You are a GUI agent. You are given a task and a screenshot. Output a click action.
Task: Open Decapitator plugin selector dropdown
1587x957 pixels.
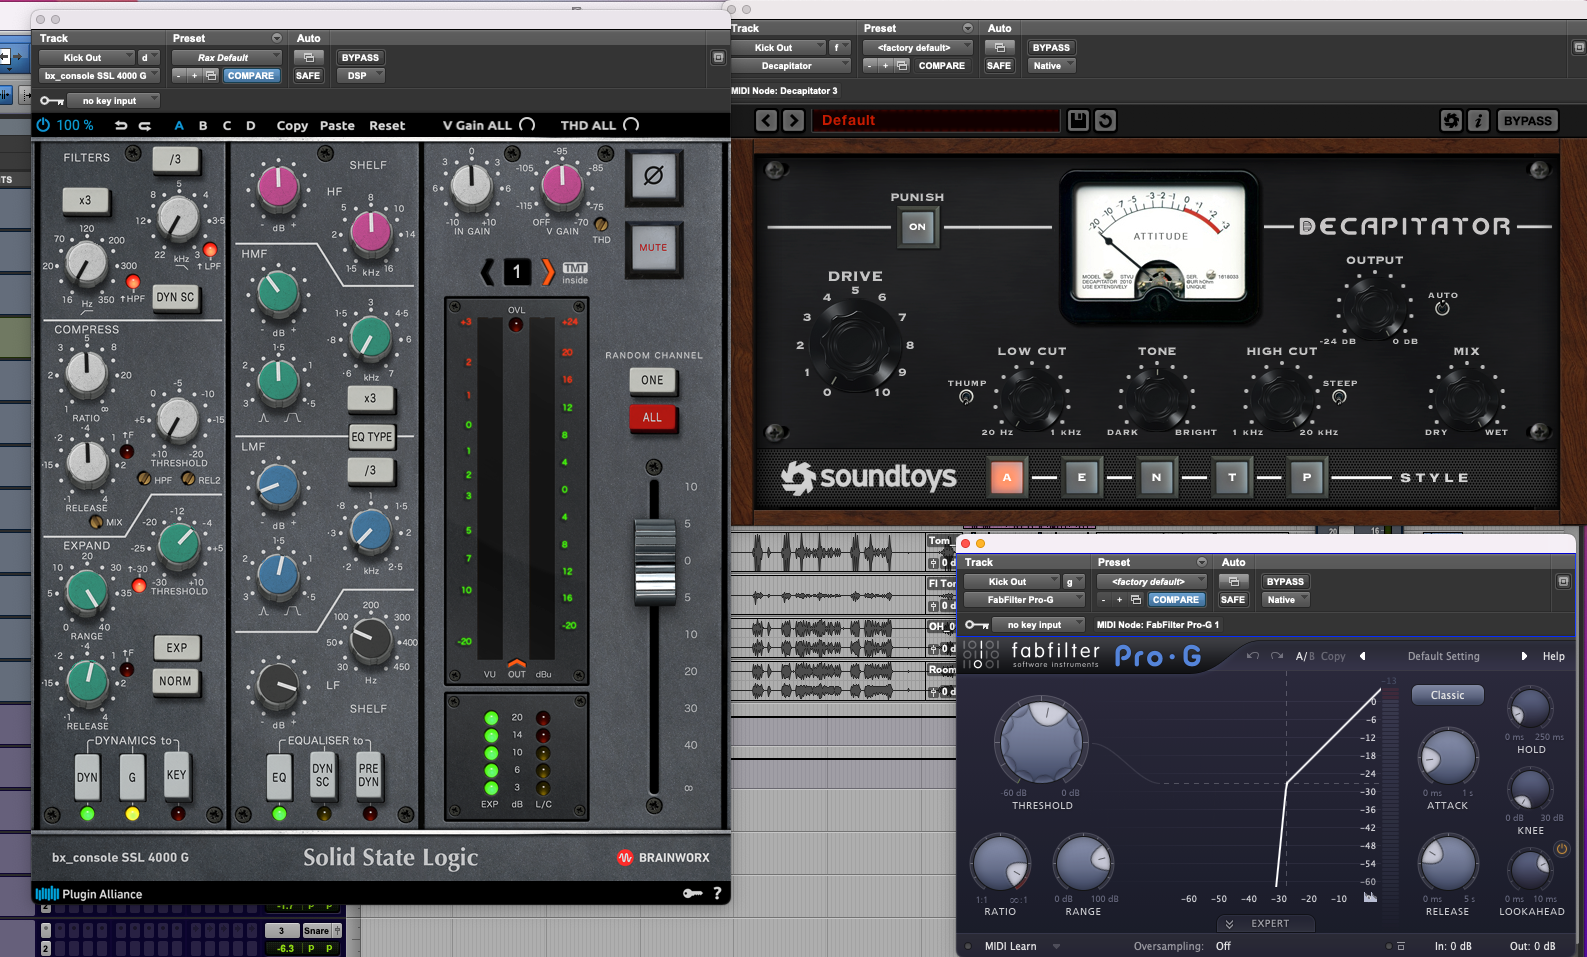pos(791,66)
